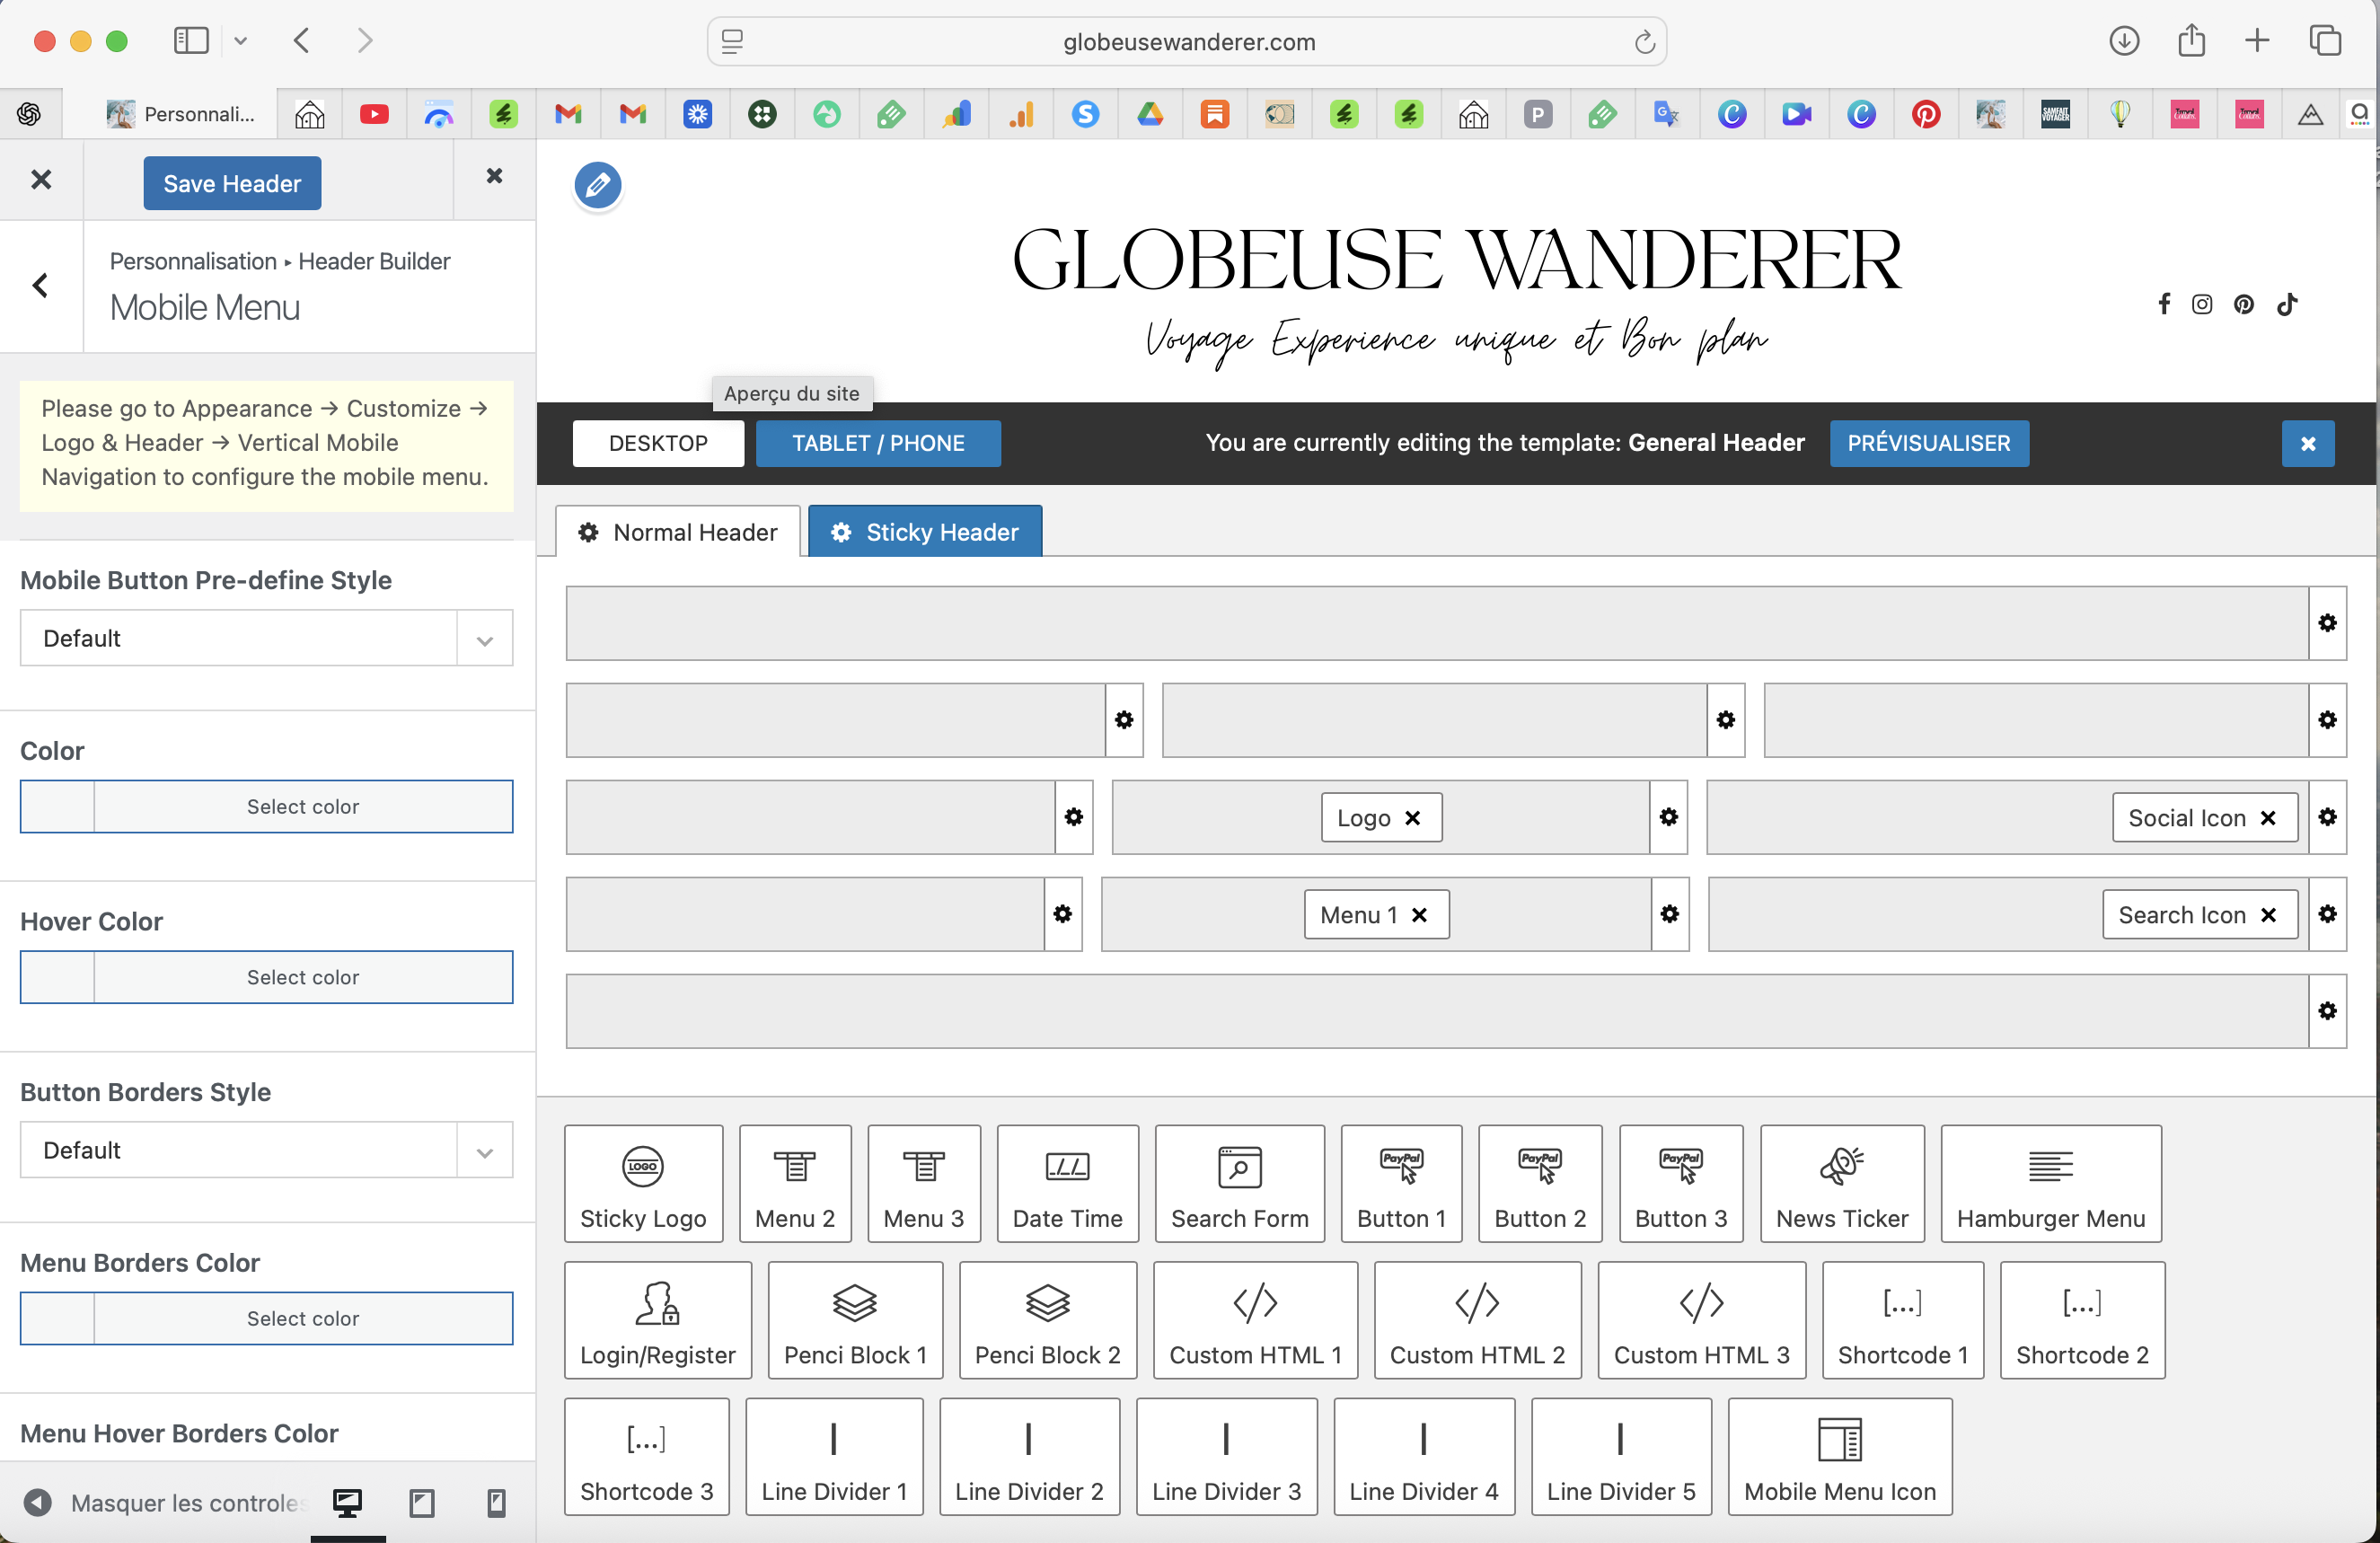The image size is (2380, 1543).
Task: Select the TABLET / PHONE view tab
Action: click(877, 443)
